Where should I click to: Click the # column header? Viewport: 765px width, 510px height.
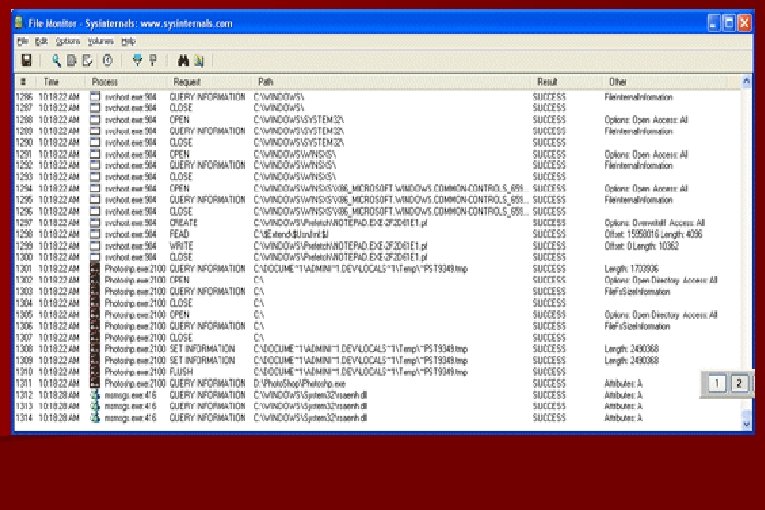click(x=24, y=82)
